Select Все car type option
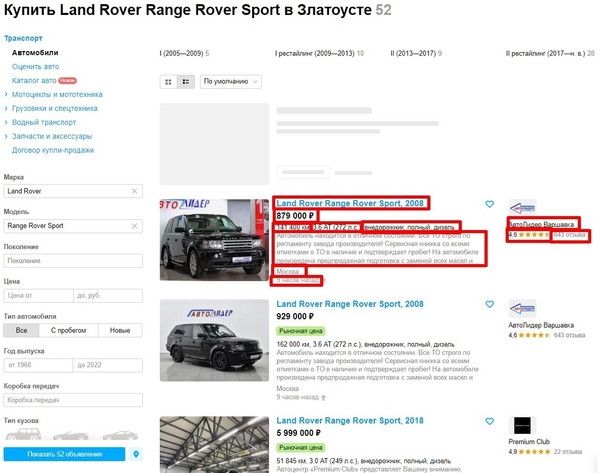This screenshot has width=600, height=473. (x=21, y=330)
